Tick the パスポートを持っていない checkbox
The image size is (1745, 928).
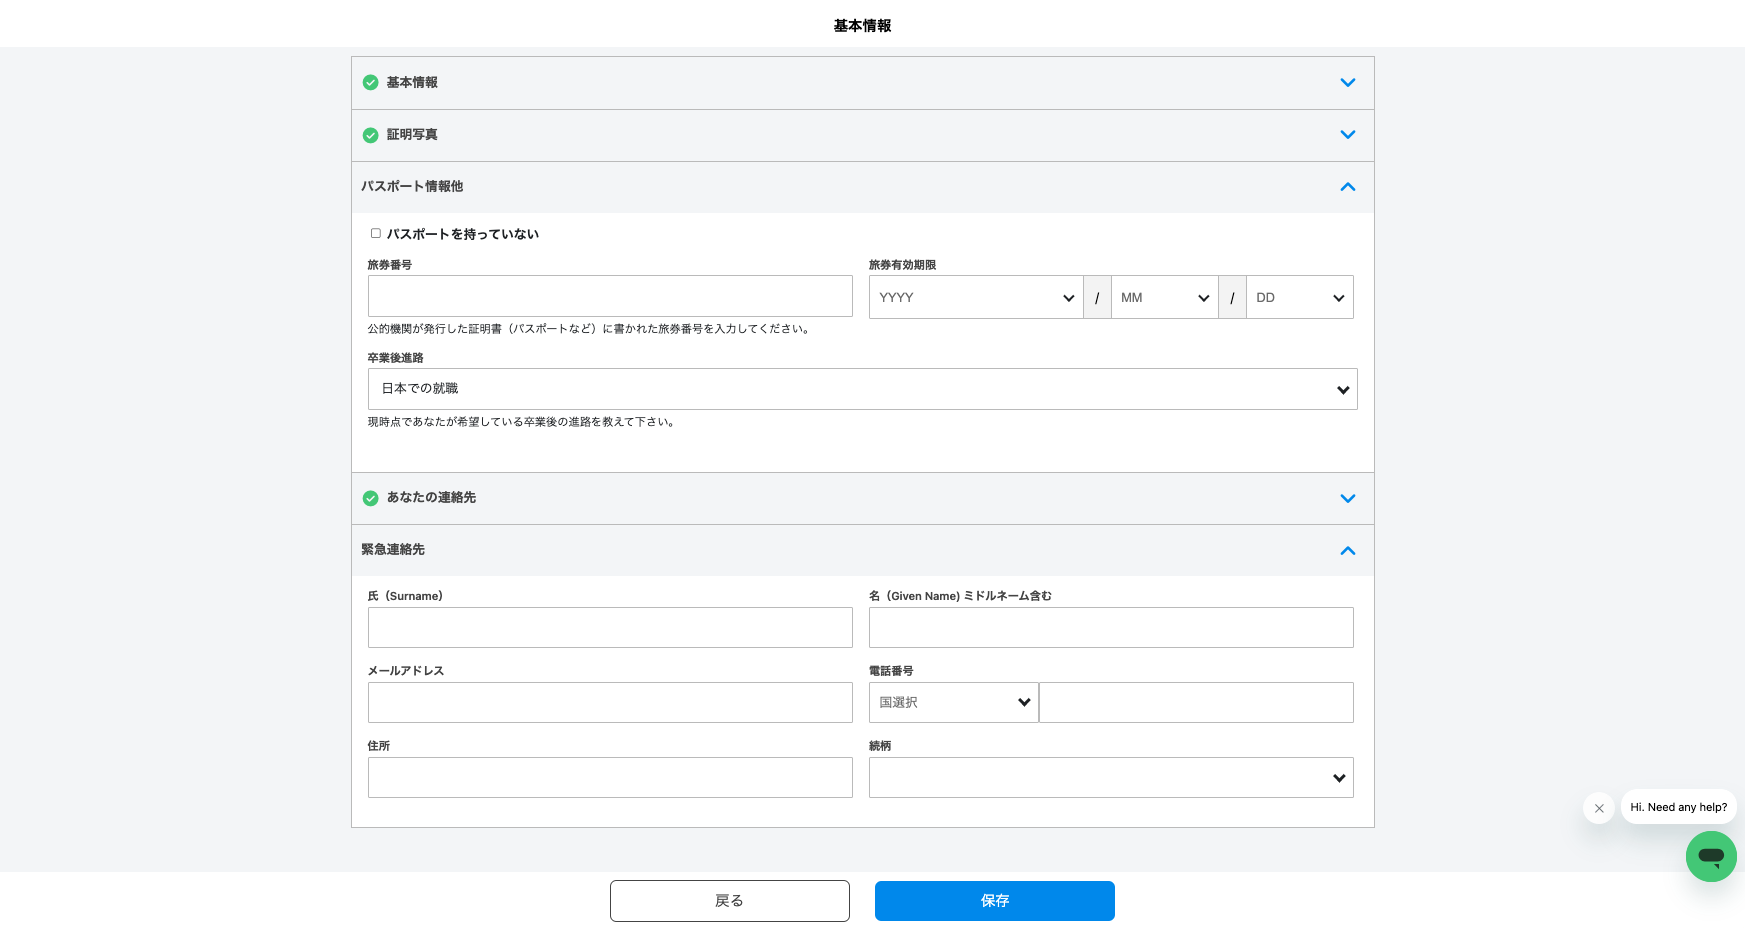click(x=376, y=233)
